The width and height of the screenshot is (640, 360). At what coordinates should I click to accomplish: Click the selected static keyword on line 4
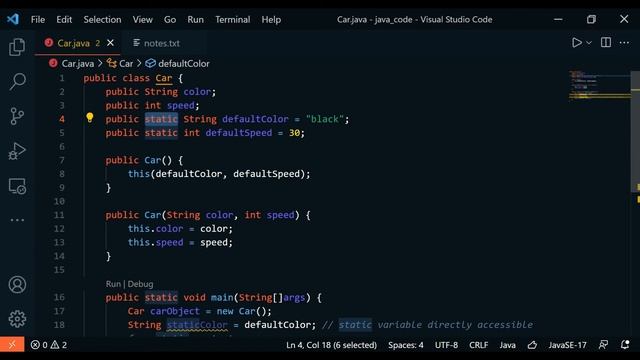point(161,119)
